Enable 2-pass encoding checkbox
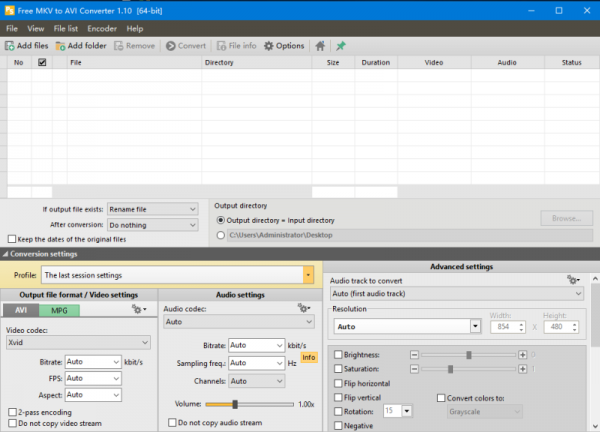Screen dimensions: 600x432 (x=13, y=412)
